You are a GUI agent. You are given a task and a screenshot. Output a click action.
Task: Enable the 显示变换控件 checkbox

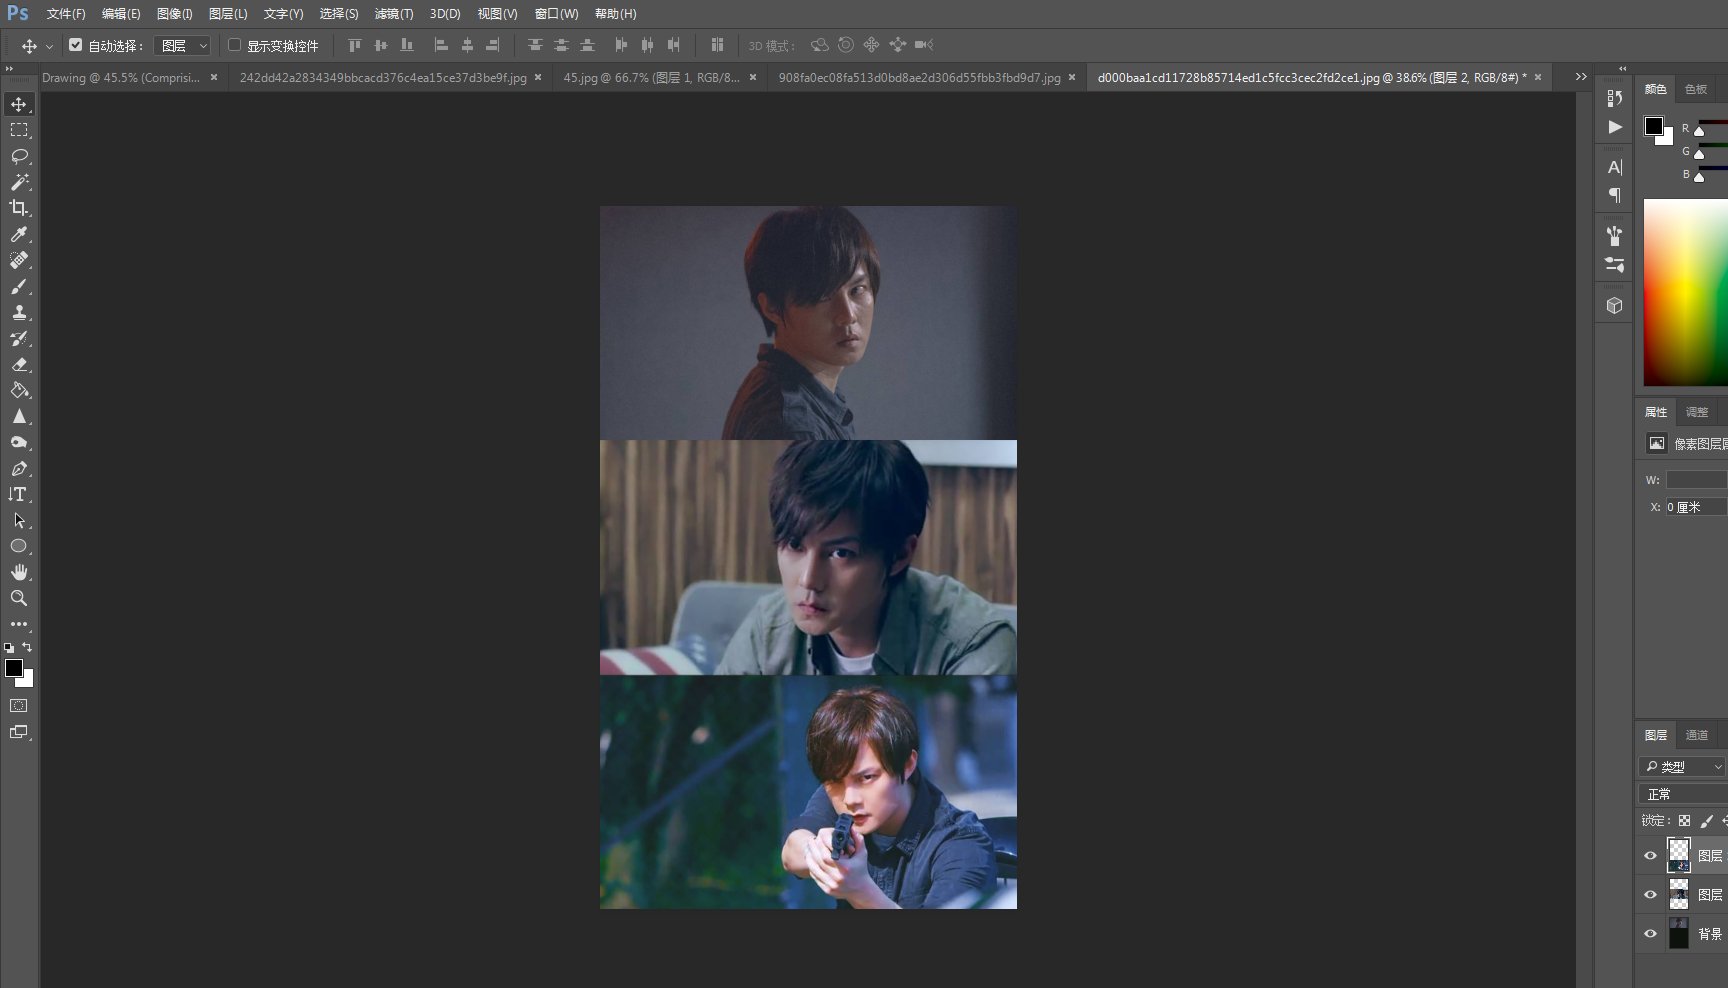click(234, 45)
